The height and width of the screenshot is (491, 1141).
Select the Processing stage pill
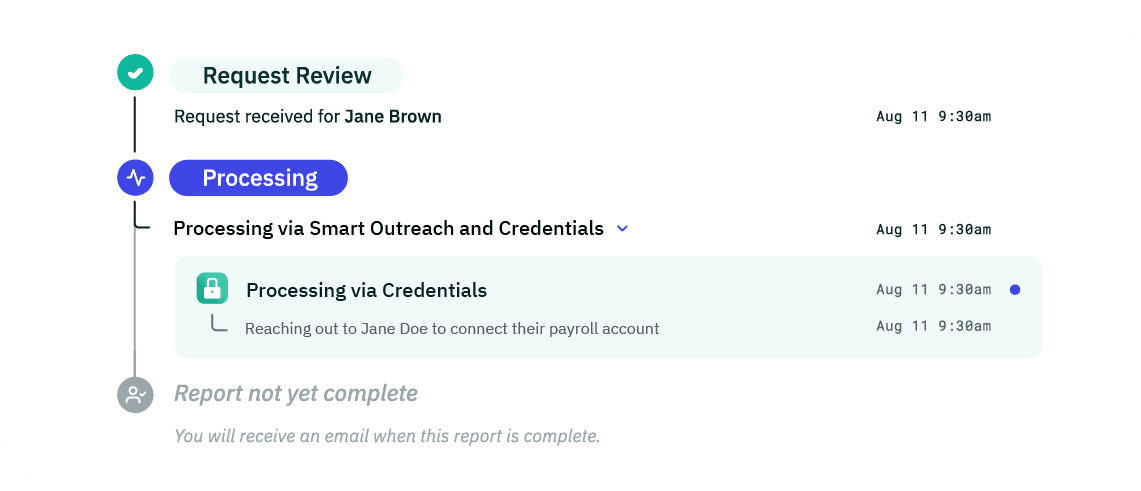(258, 178)
